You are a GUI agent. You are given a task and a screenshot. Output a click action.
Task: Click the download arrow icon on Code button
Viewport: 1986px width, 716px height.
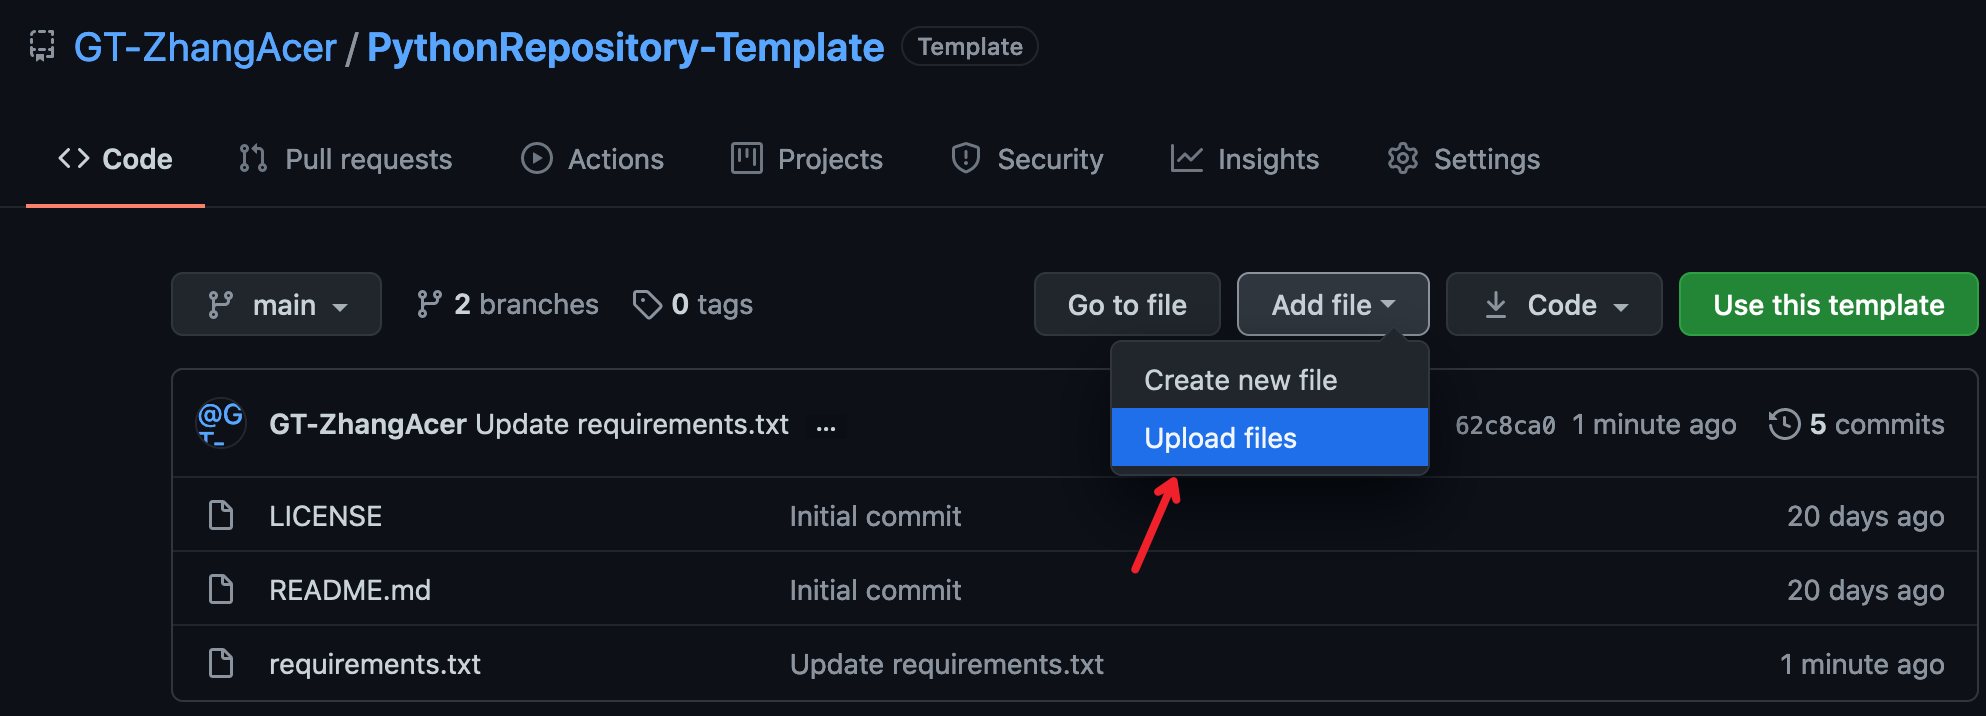pos(1496,304)
